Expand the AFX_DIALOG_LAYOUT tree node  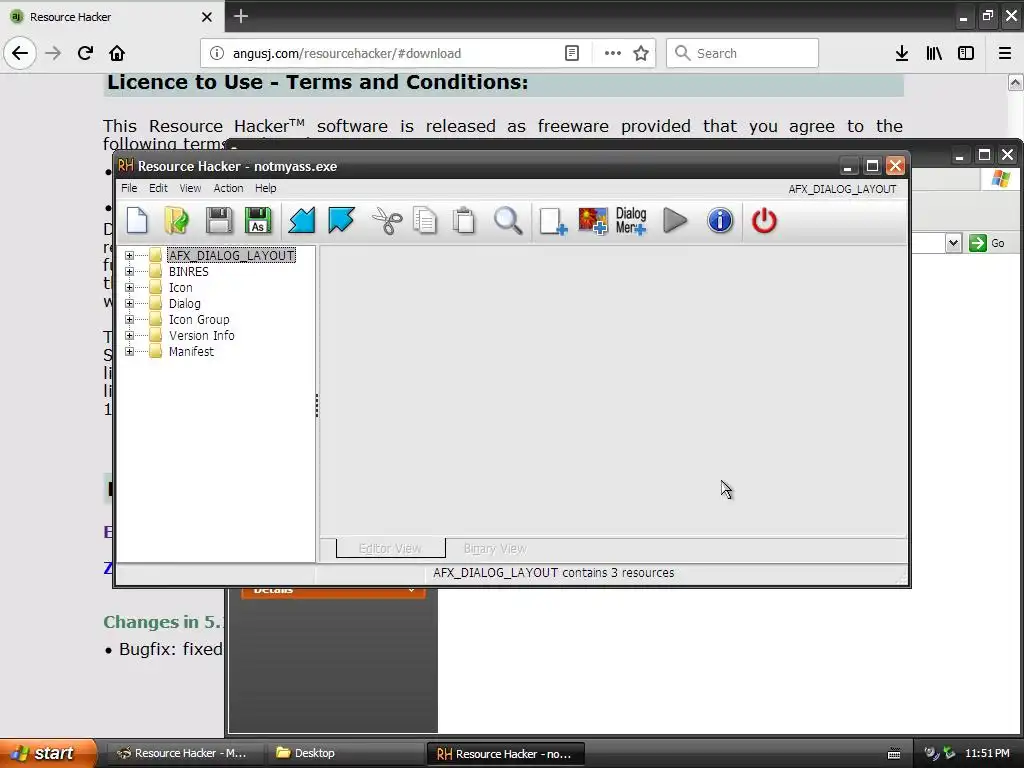point(129,255)
